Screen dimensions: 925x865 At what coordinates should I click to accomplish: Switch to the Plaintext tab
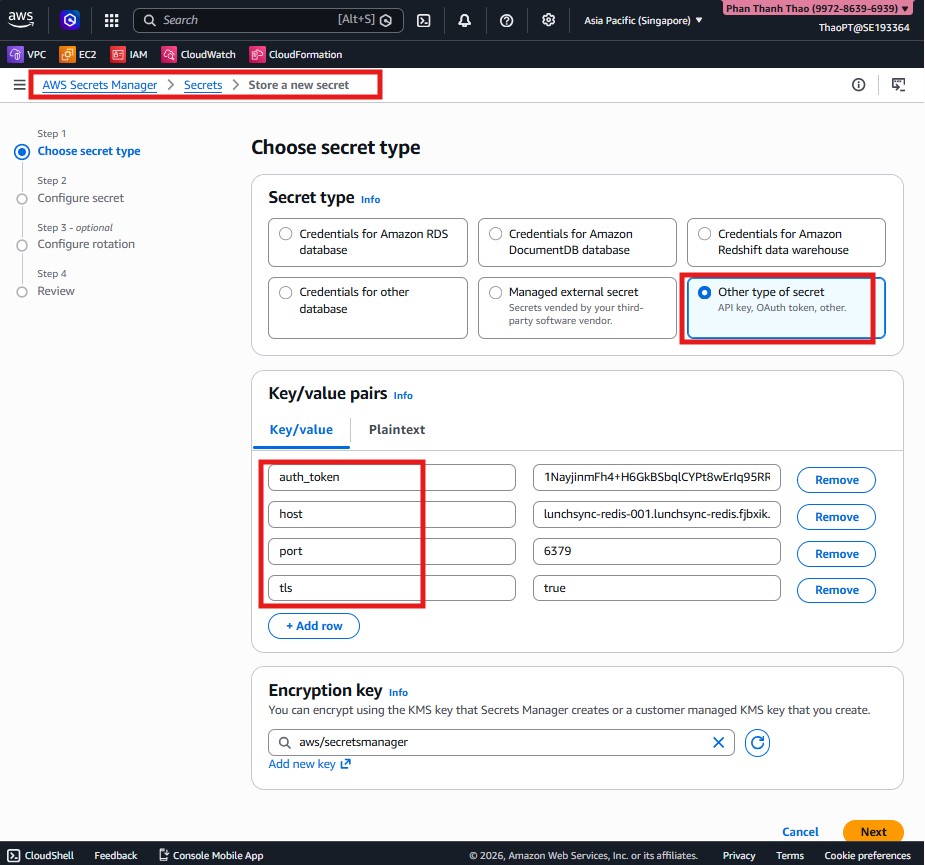[x=396, y=429]
